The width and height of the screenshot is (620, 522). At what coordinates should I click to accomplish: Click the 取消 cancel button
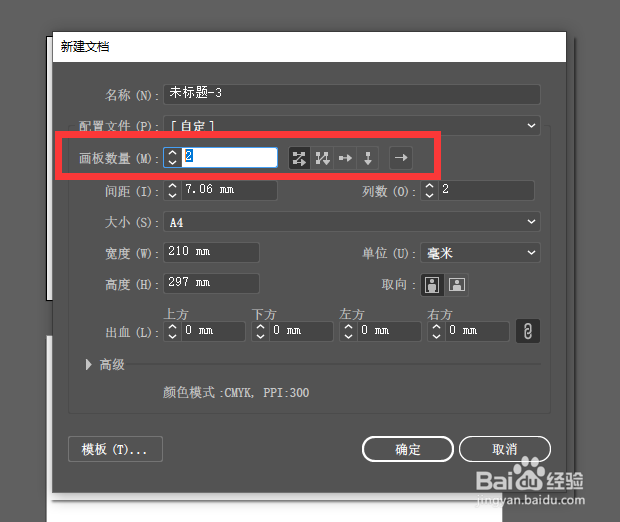505,449
